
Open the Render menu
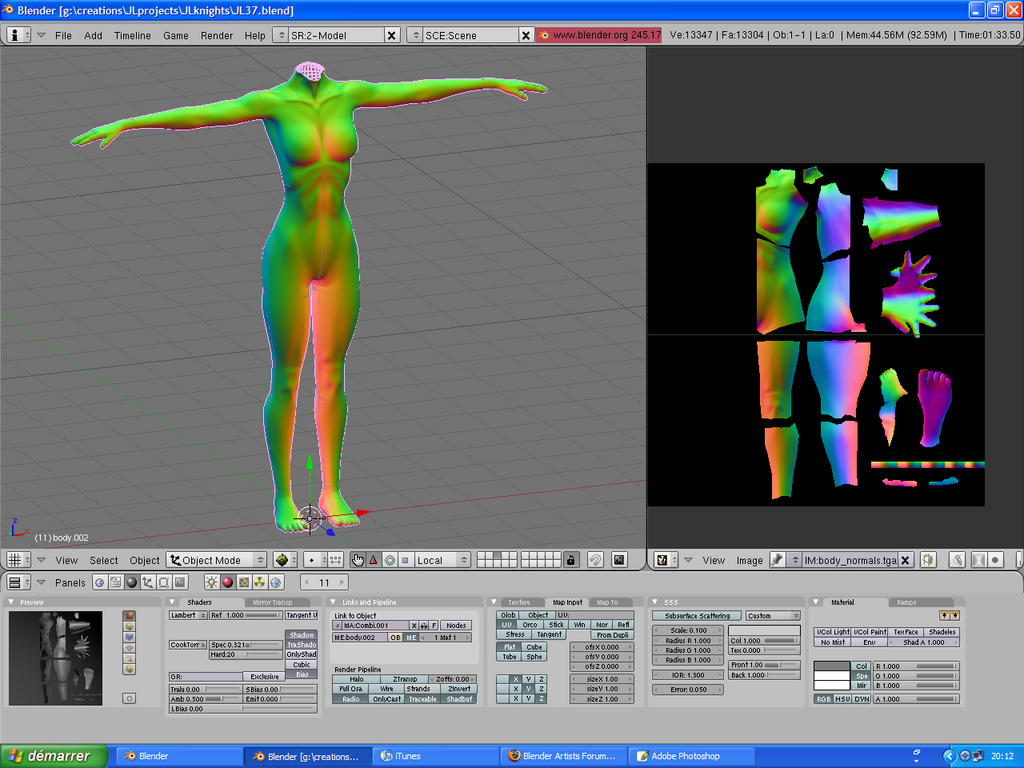(x=217, y=35)
